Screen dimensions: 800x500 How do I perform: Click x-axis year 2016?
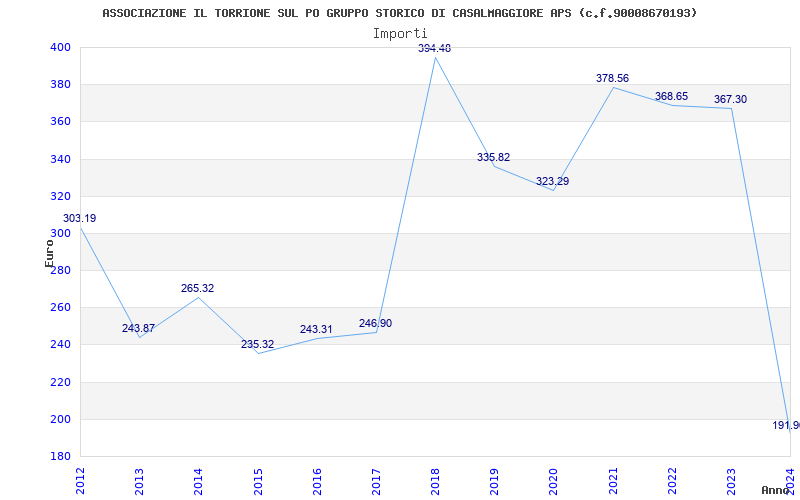coord(317,481)
